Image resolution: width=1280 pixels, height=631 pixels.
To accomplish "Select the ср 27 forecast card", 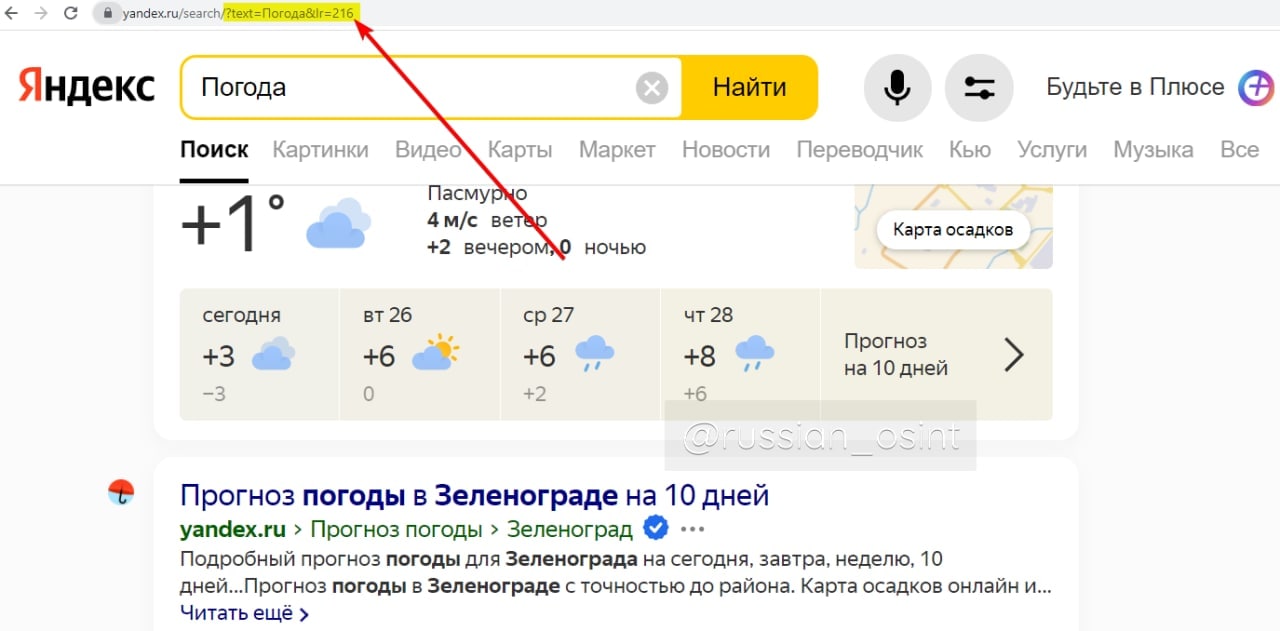I will pyautogui.click(x=579, y=355).
